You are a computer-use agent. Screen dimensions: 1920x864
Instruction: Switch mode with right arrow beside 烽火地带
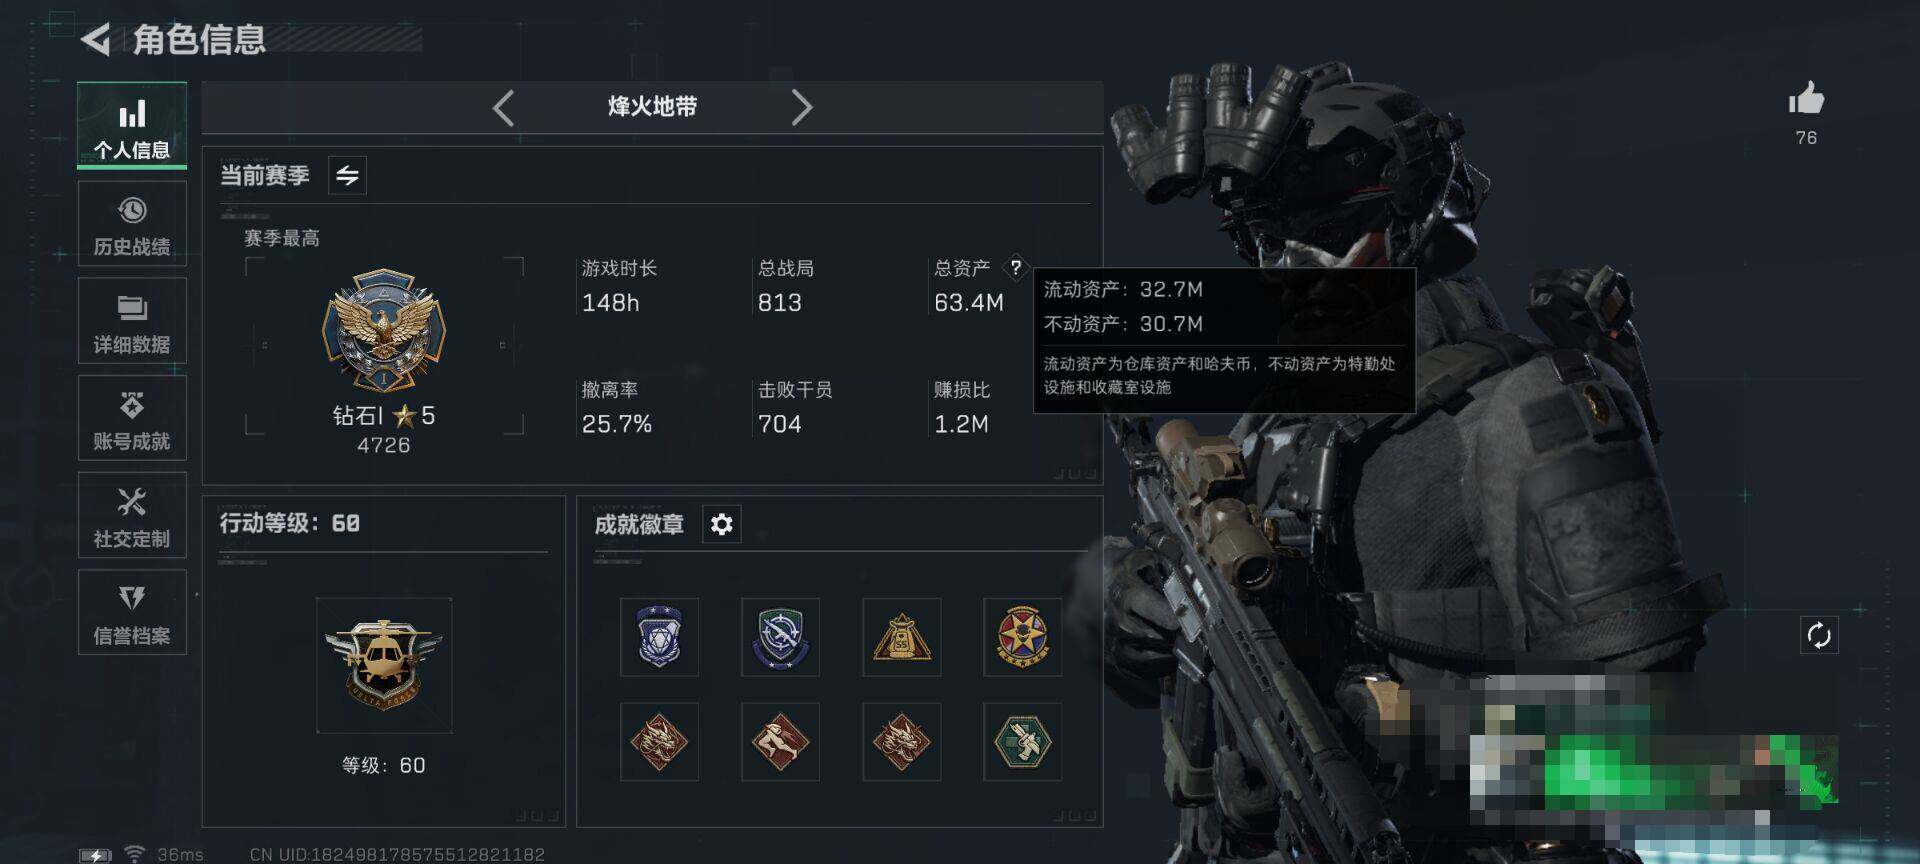[801, 107]
